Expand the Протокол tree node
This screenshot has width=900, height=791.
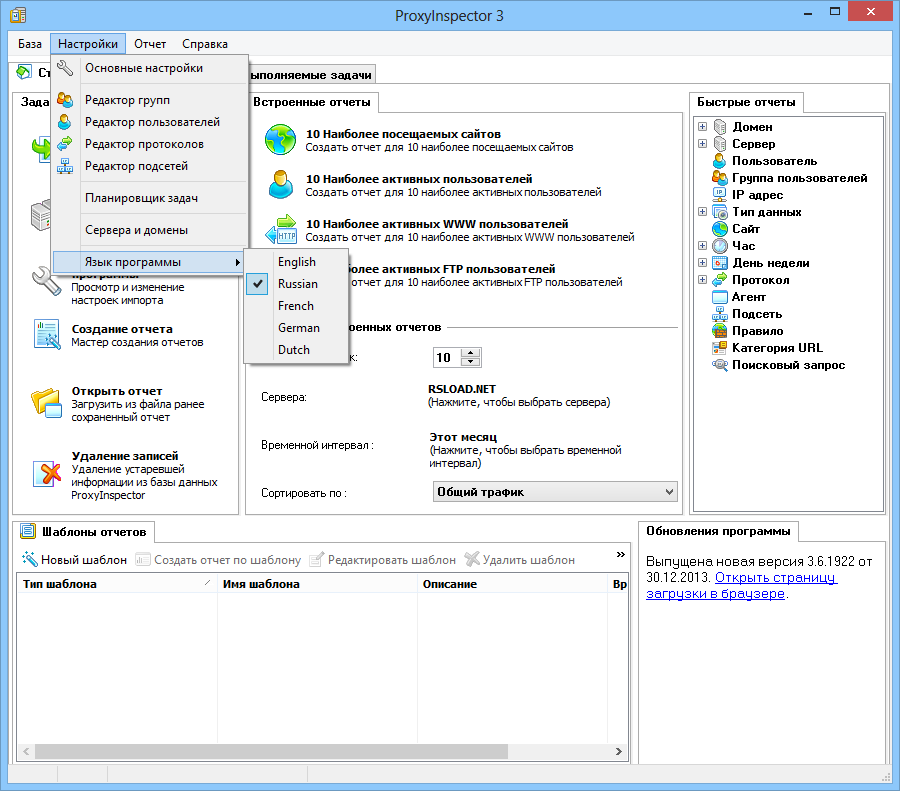pos(703,280)
